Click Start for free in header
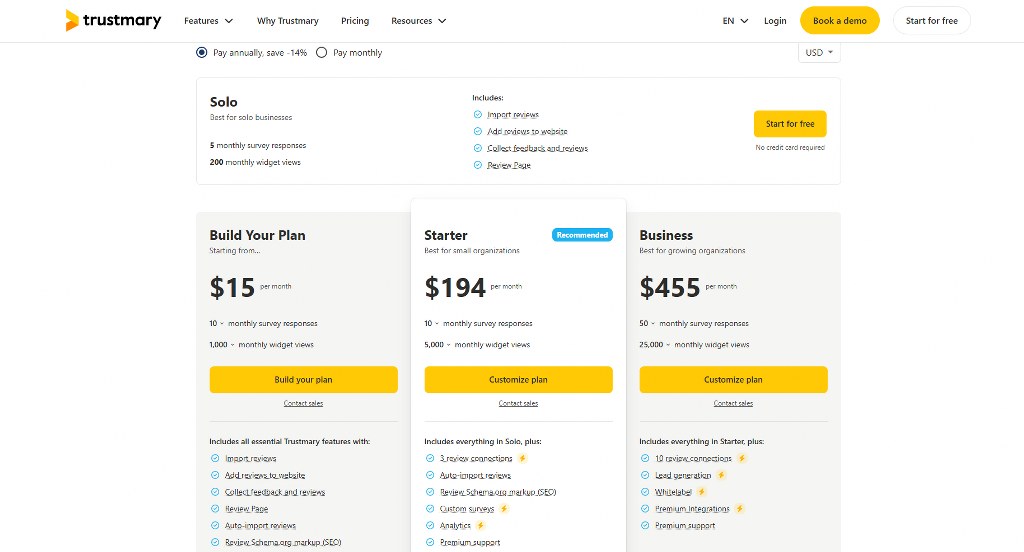The width and height of the screenshot is (1024, 552). pyautogui.click(x=931, y=21)
